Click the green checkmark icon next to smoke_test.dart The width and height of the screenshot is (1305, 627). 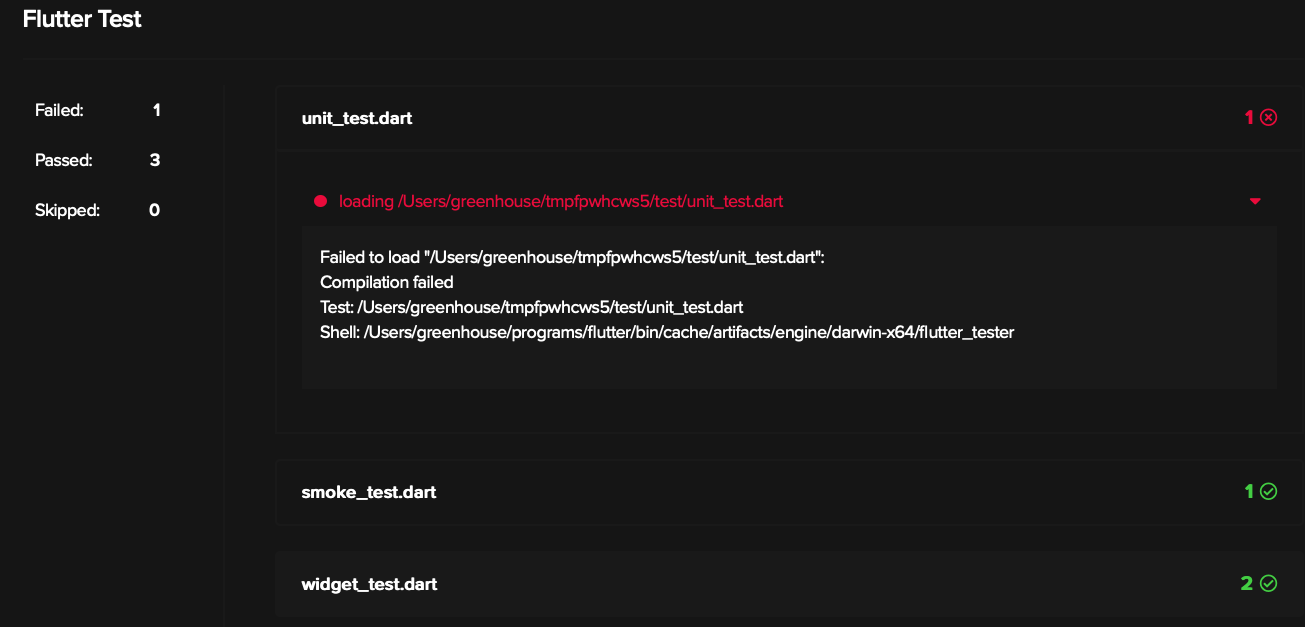(x=1268, y=491)
